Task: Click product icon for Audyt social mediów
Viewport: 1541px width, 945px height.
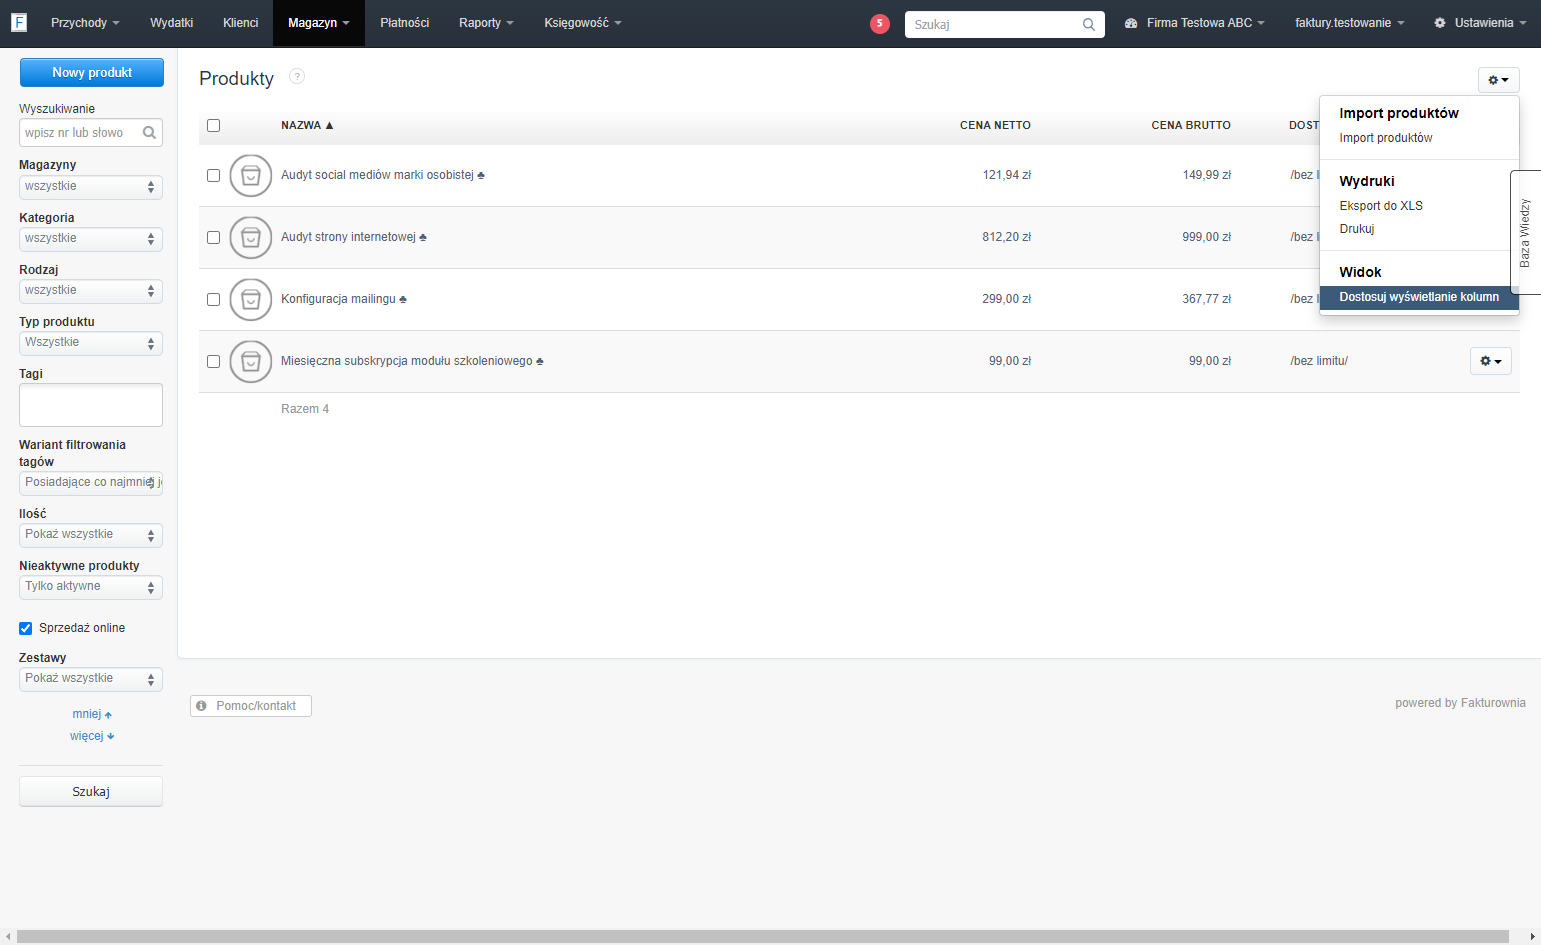Action: (x=251, y=176)
